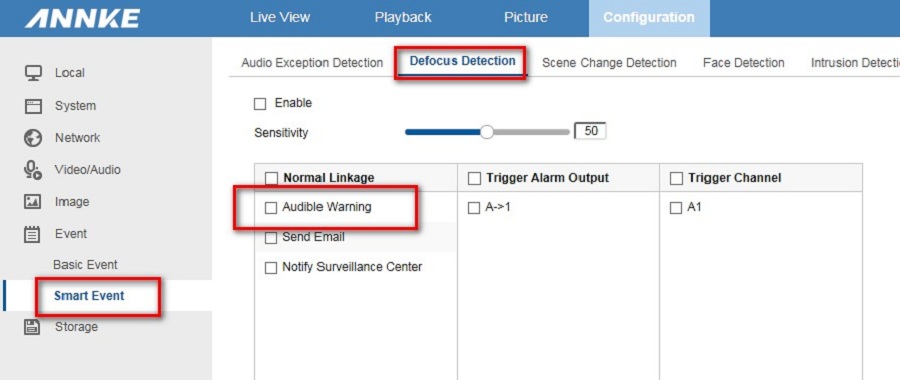The height and width of the screenshot is (380, 900).
Task: Check the Audible Warning option
Action: (271, 208)
